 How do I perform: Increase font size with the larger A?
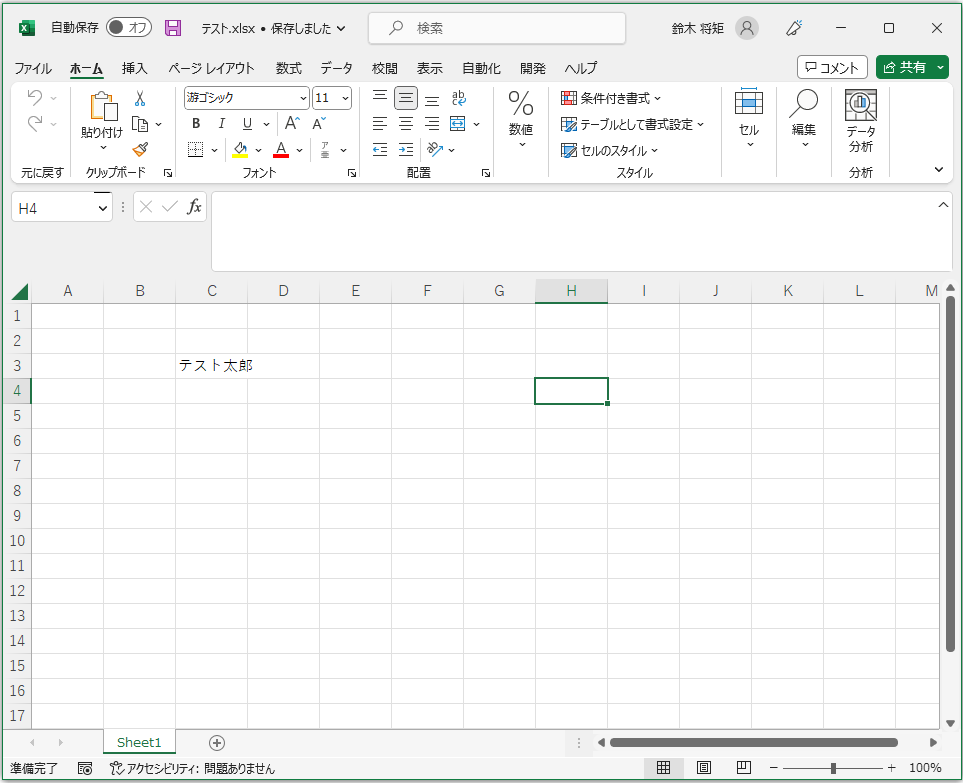pyautogui.click(x=292, y=123)
